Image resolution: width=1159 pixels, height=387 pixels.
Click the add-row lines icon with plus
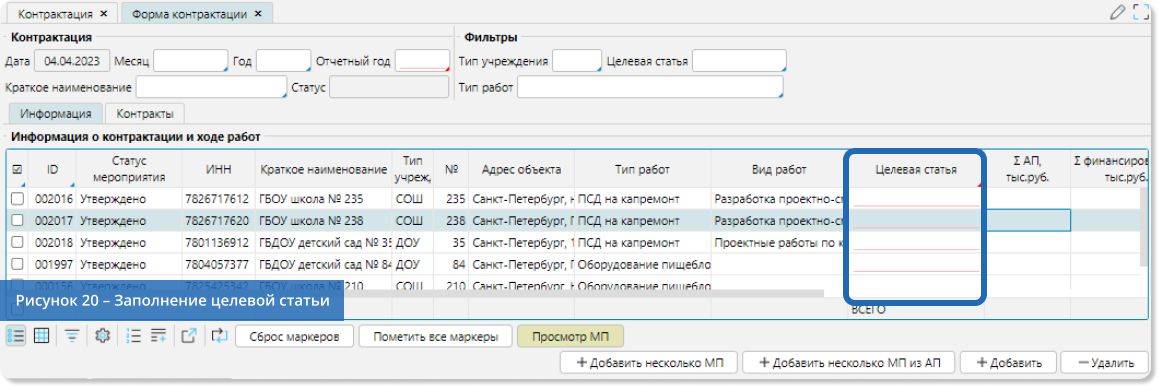[x=158, y=336]
